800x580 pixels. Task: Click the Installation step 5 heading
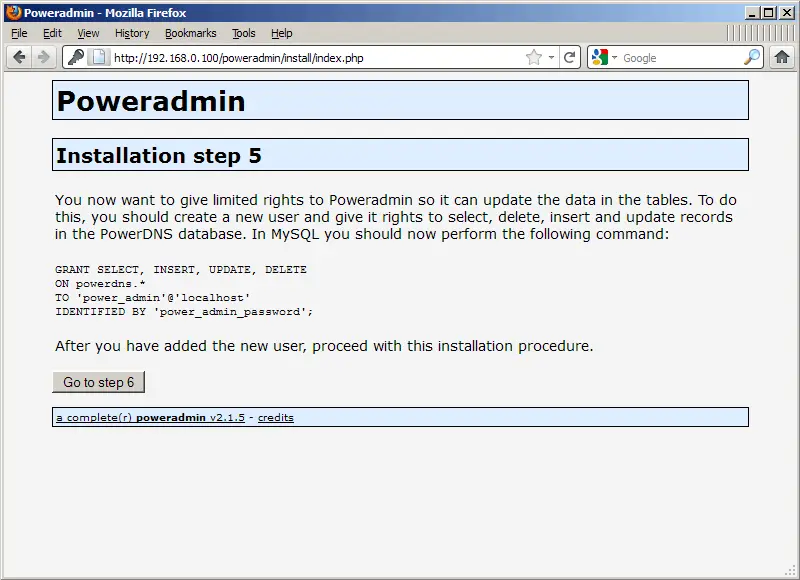tap(159, 155)
